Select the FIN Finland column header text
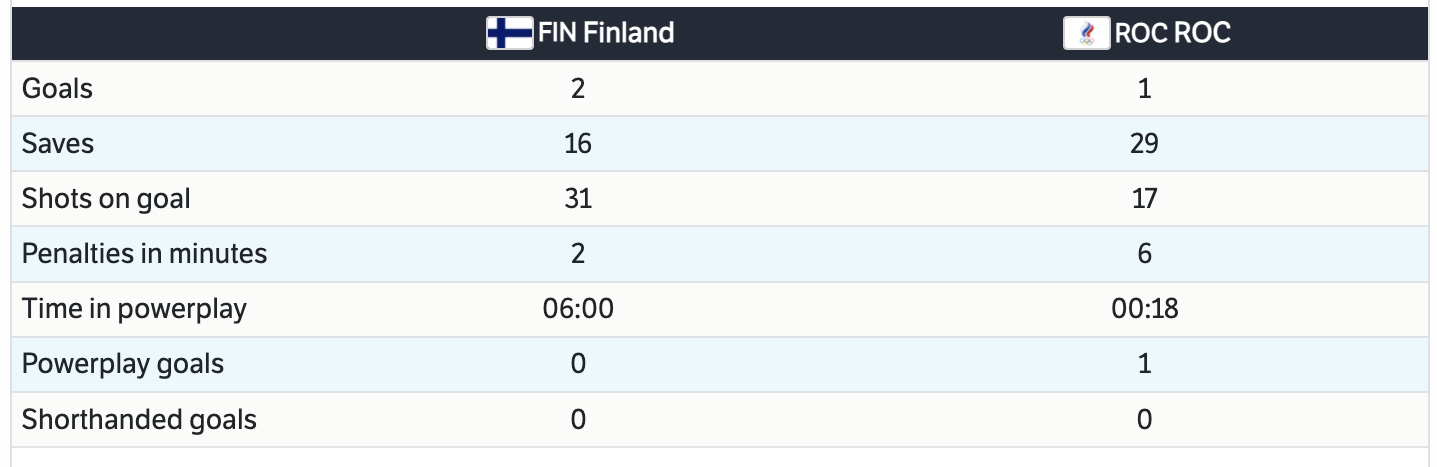Image resolution: width=1437 pixels, height=467 pixels. 606,34
